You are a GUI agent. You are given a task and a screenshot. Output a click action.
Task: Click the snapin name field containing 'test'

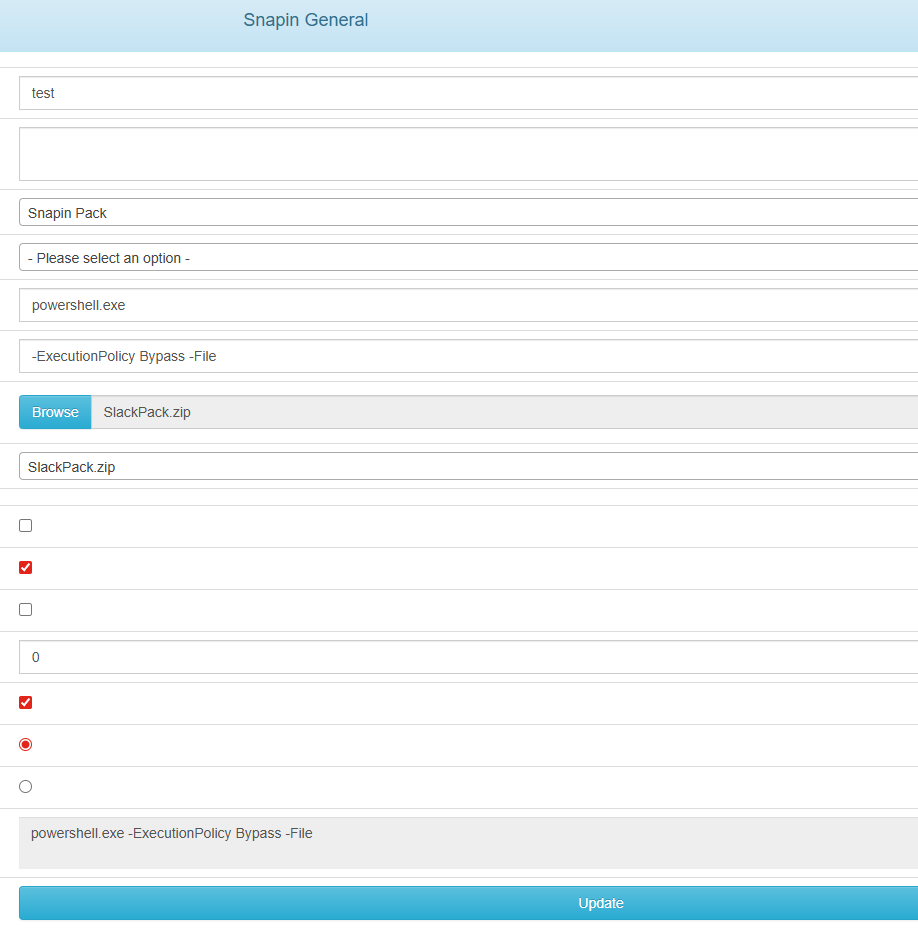468,93
